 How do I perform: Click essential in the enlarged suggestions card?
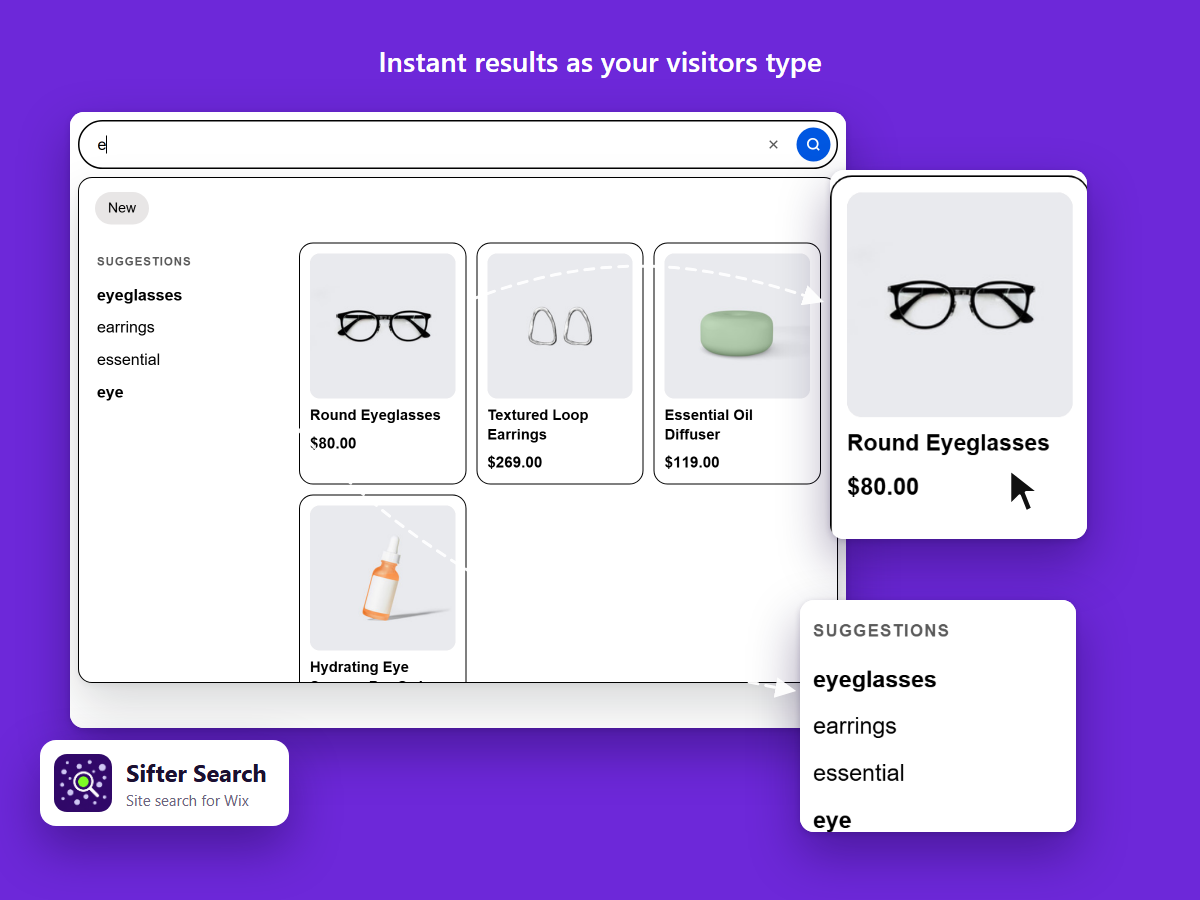[x=859, y=773]
